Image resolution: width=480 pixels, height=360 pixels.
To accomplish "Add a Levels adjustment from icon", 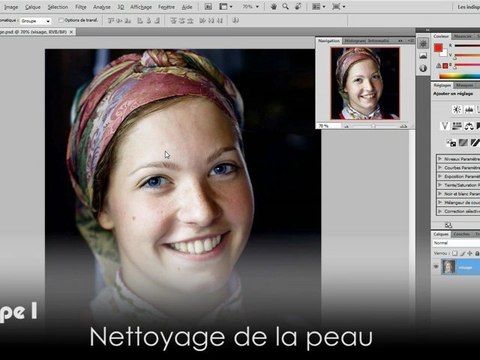I will tap(469, 109).
